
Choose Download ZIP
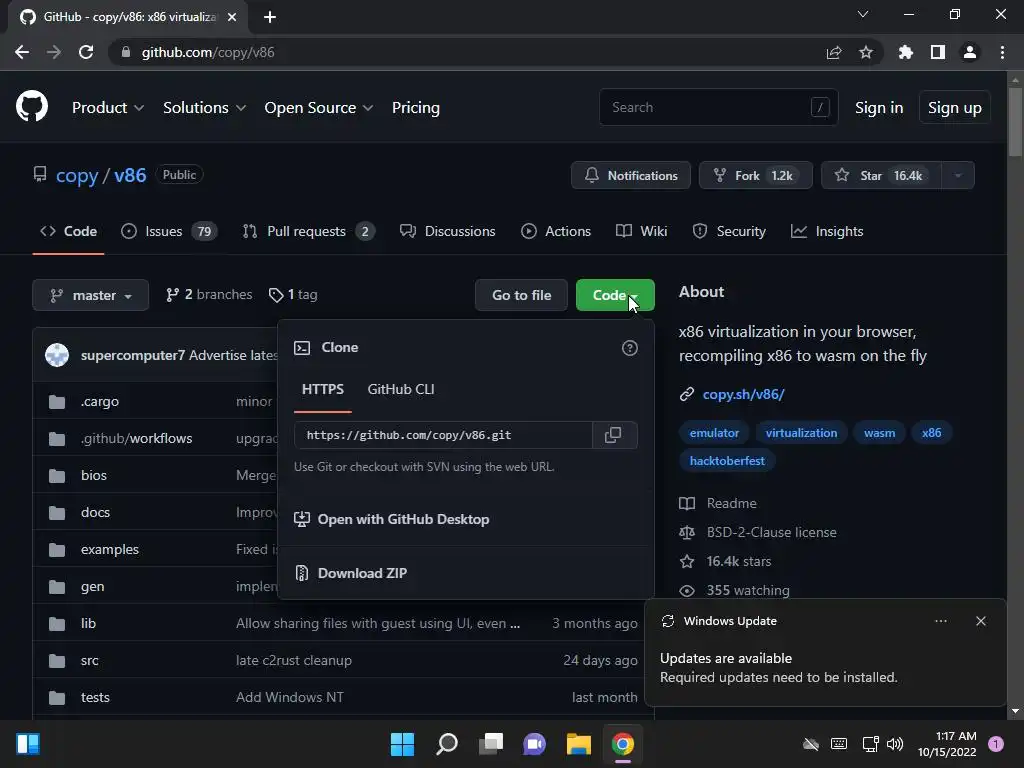point(351,573)
